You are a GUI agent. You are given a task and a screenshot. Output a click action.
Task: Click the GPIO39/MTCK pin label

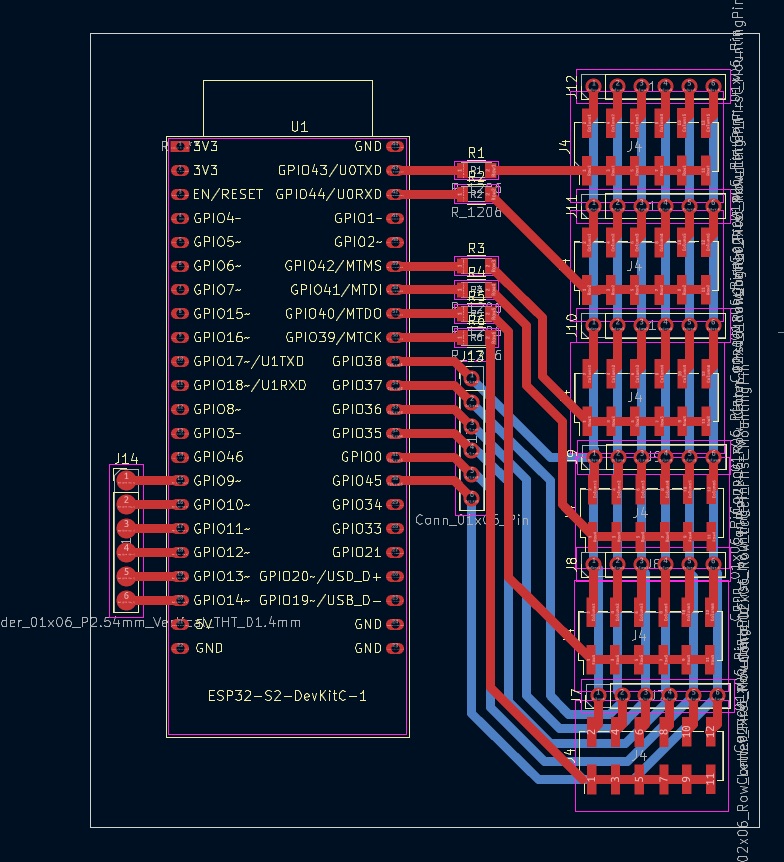click(x=333, y=338)
